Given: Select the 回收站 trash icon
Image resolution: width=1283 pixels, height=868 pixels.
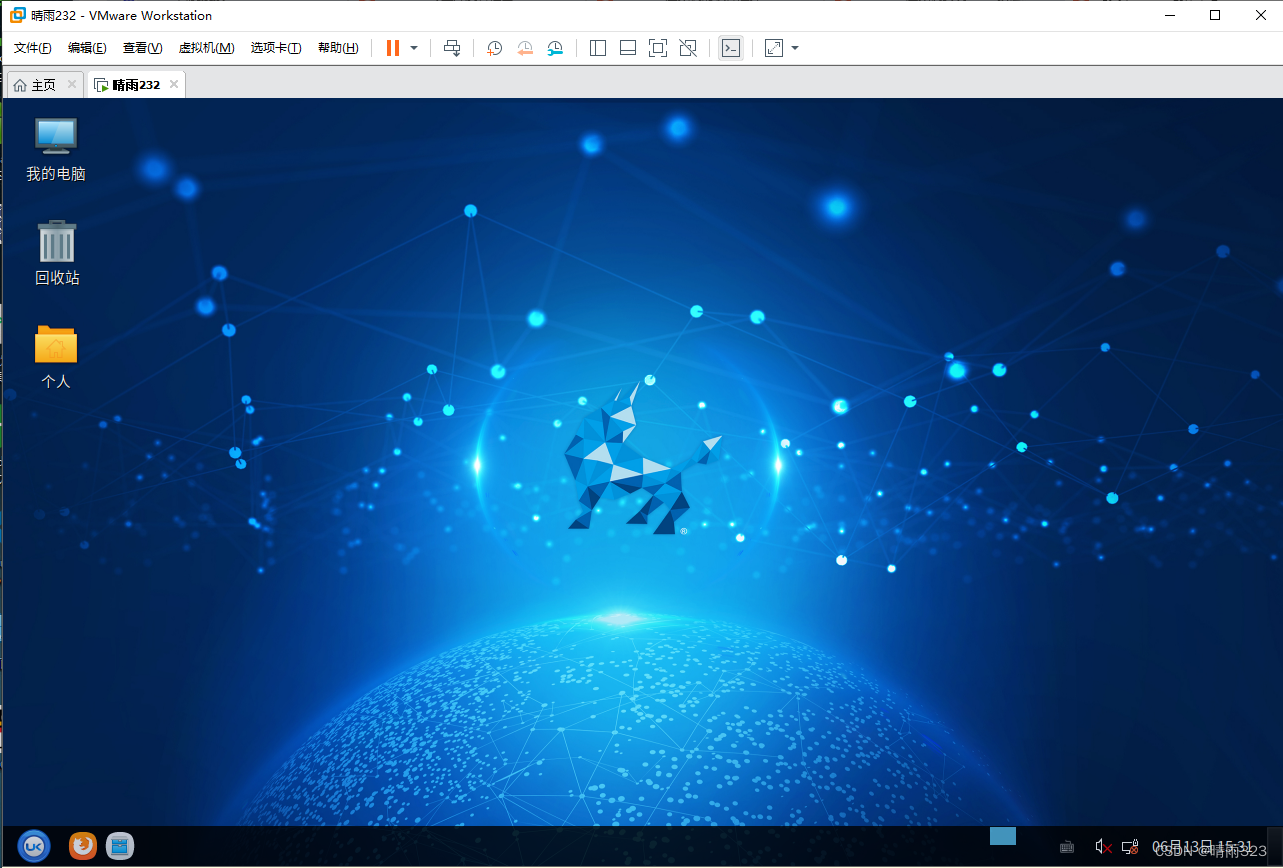Looking at the screenshot, I should (57, 254).
